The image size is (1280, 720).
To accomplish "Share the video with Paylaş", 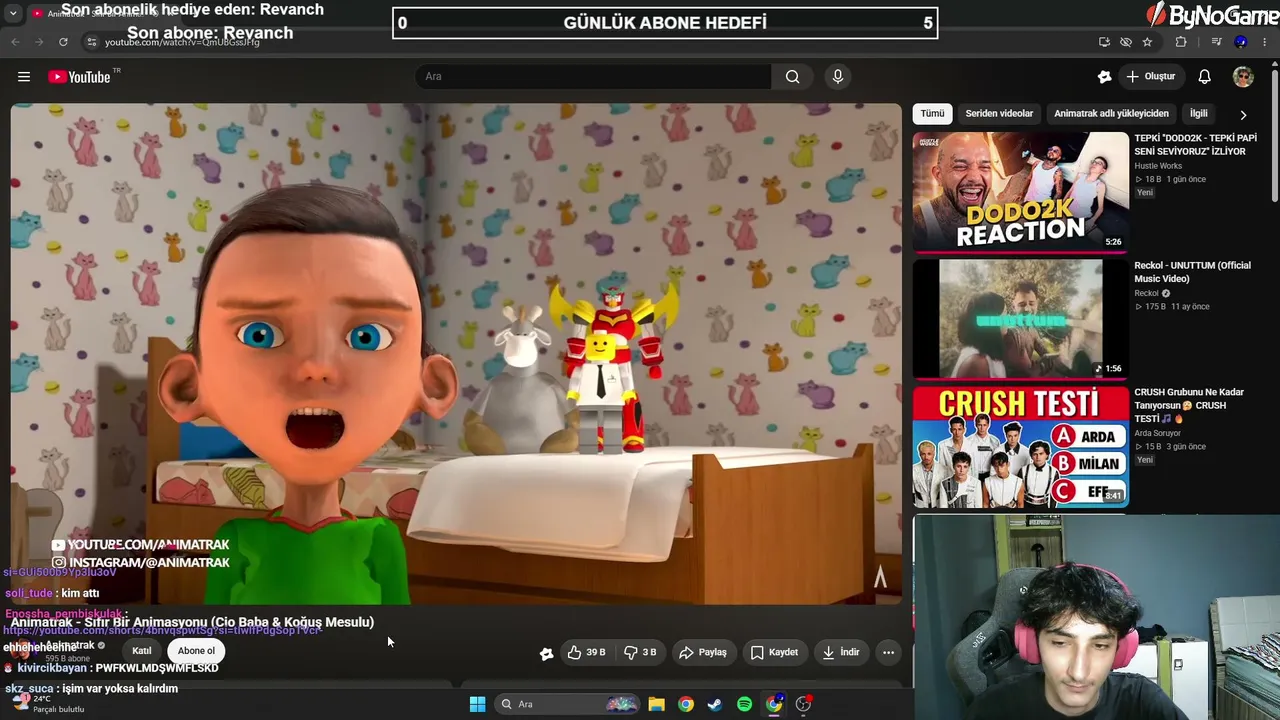I will tap(703, 652).
